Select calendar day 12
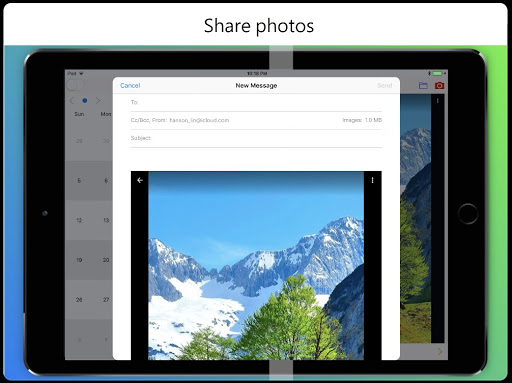The image size is (512, 383). [79, 220]
